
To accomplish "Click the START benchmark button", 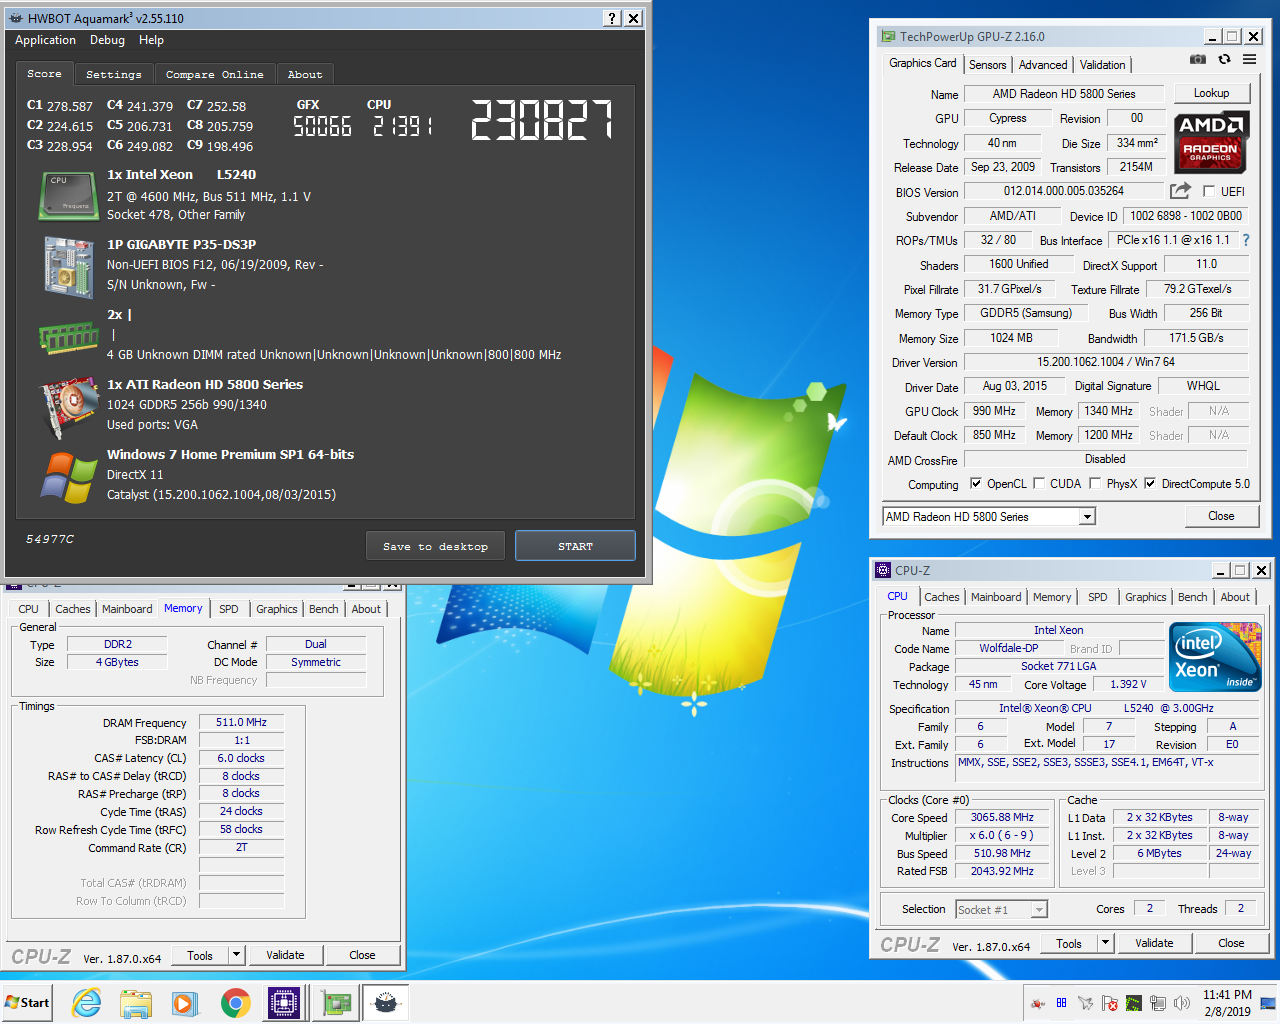I will click(x=575, y=546).
